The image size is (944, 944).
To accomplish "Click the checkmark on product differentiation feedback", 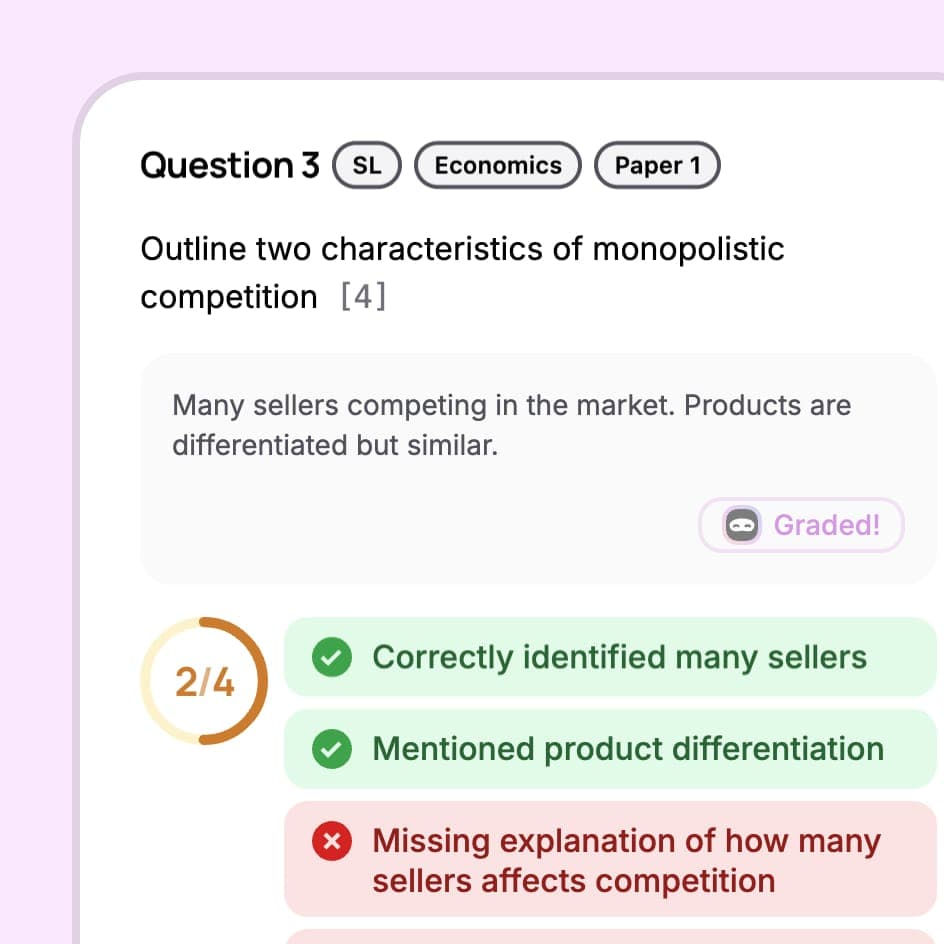I will [331, 748].
